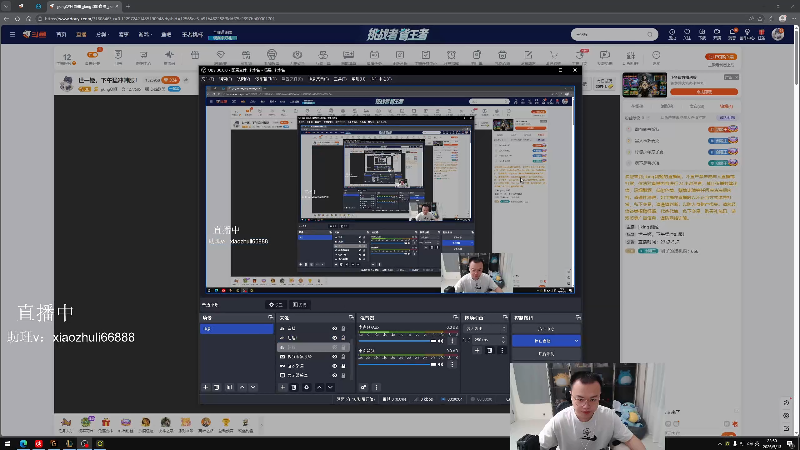Expand the scene transition type combo box

click(x=485, y=329)
